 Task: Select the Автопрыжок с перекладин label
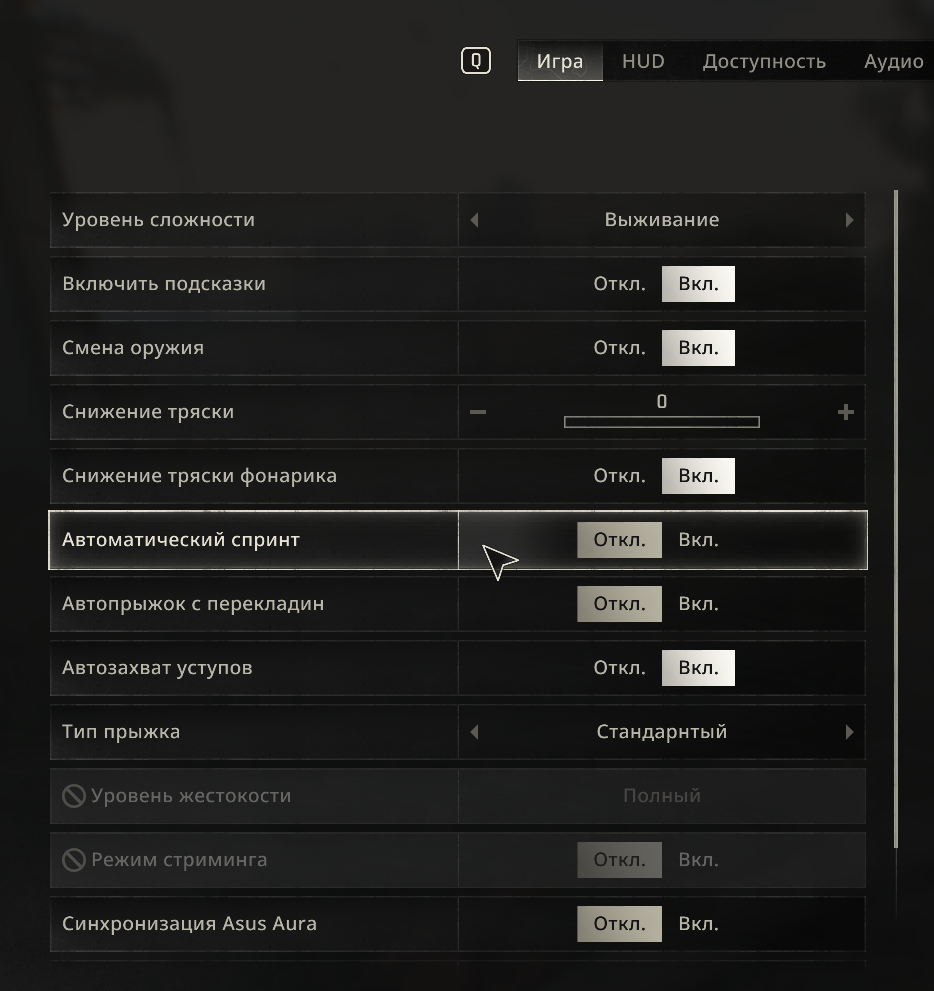pyautogui.click(x=193, y=604)
